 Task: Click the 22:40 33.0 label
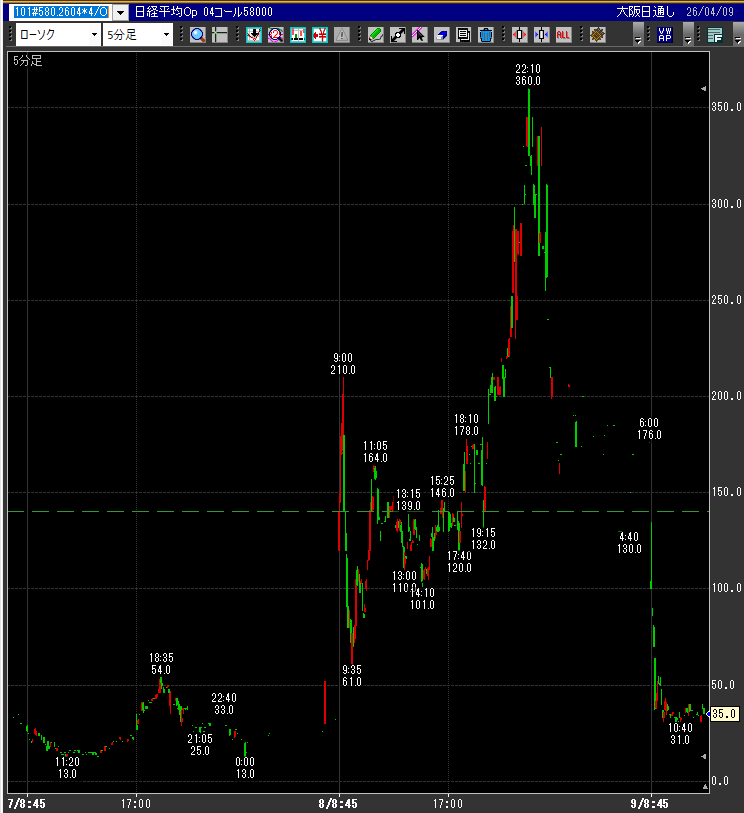click(x=223, y=704)
